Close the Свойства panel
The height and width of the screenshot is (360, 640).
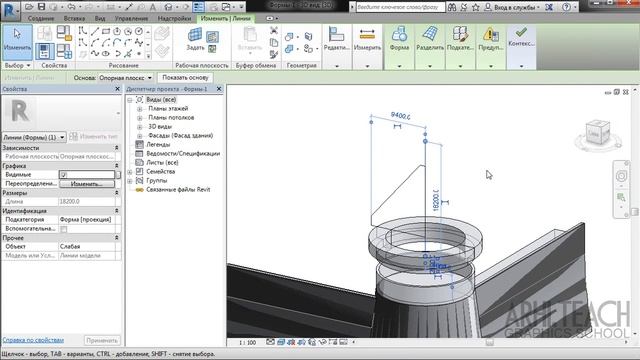coord(118,89)
